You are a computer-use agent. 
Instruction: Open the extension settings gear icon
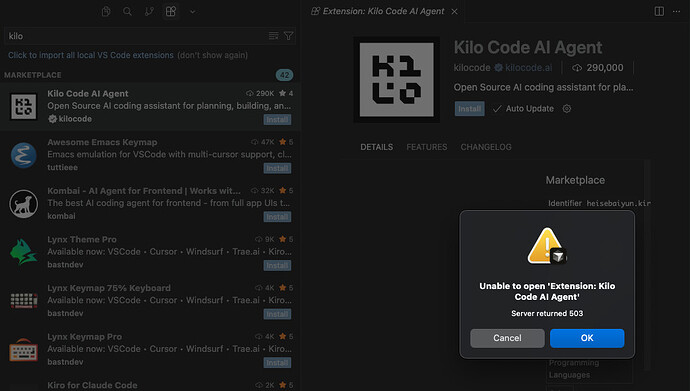567,109
